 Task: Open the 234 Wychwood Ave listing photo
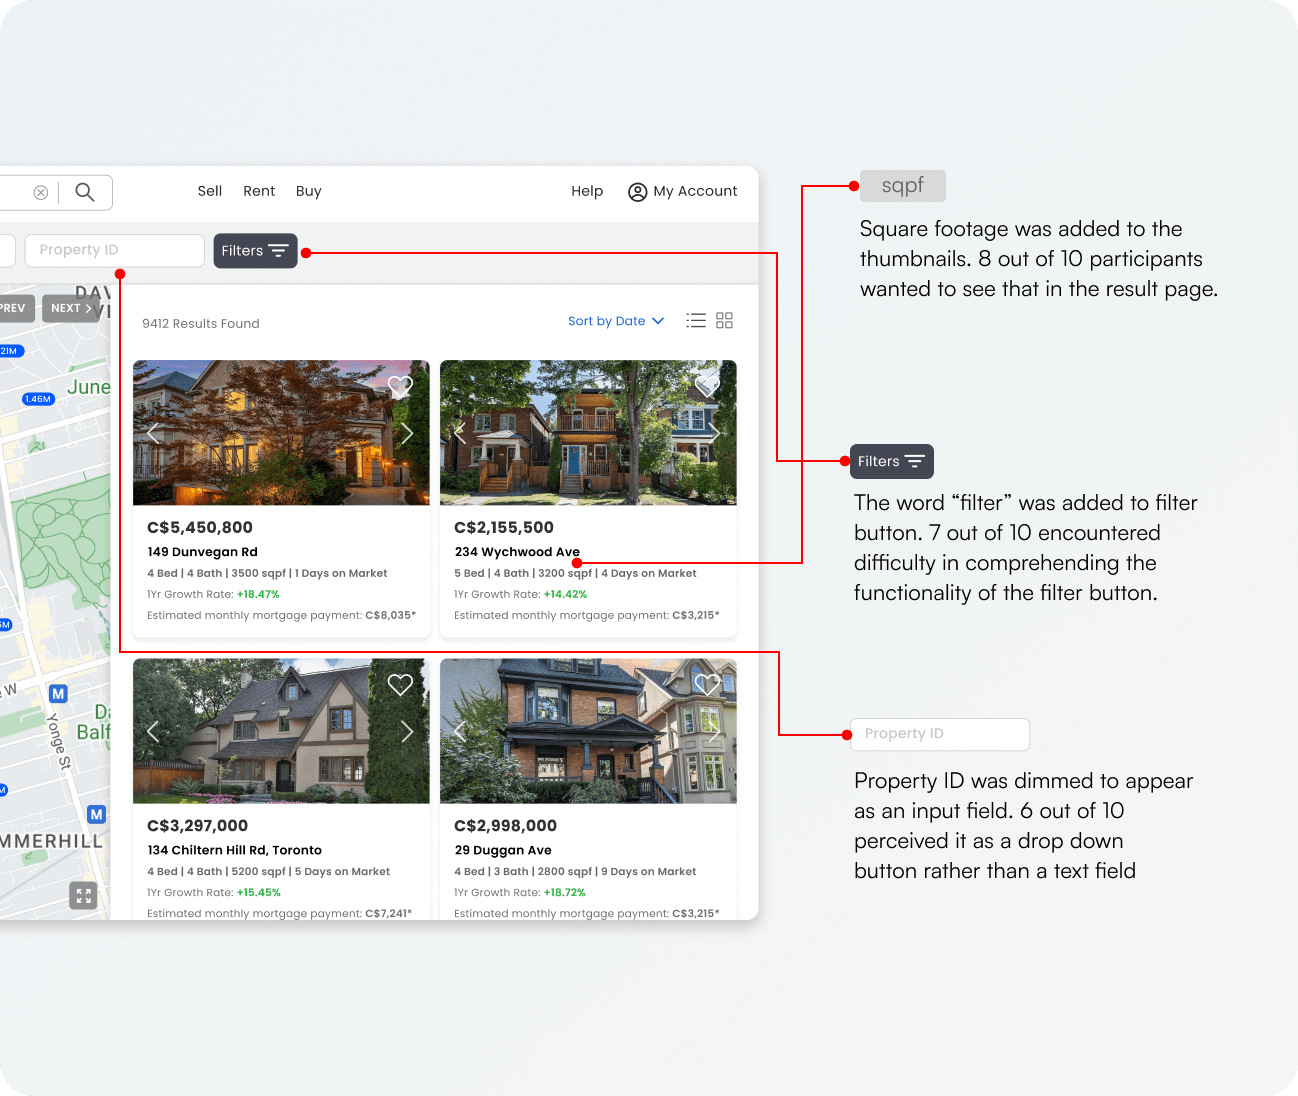click(588, 433)
